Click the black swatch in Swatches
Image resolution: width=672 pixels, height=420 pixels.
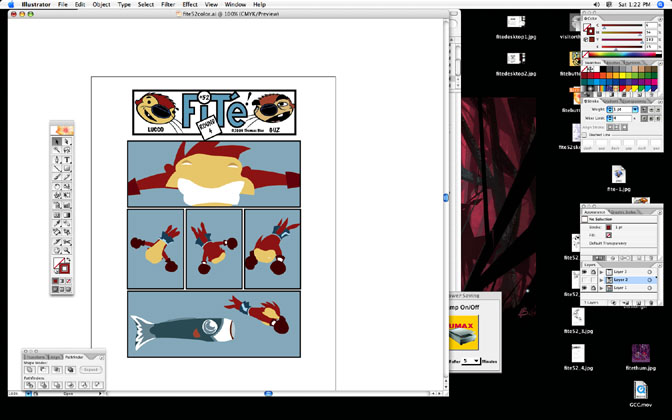(x=603, y=69)
